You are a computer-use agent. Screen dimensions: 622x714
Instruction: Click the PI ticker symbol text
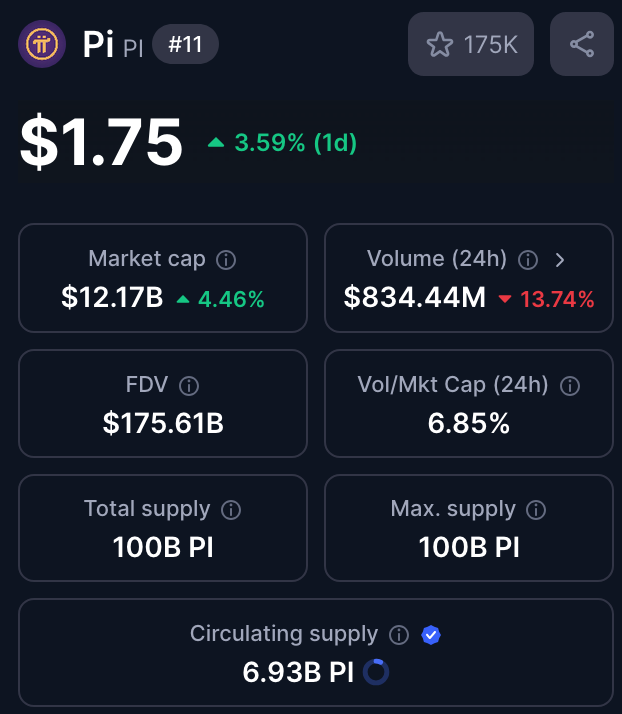pos(133,48)
